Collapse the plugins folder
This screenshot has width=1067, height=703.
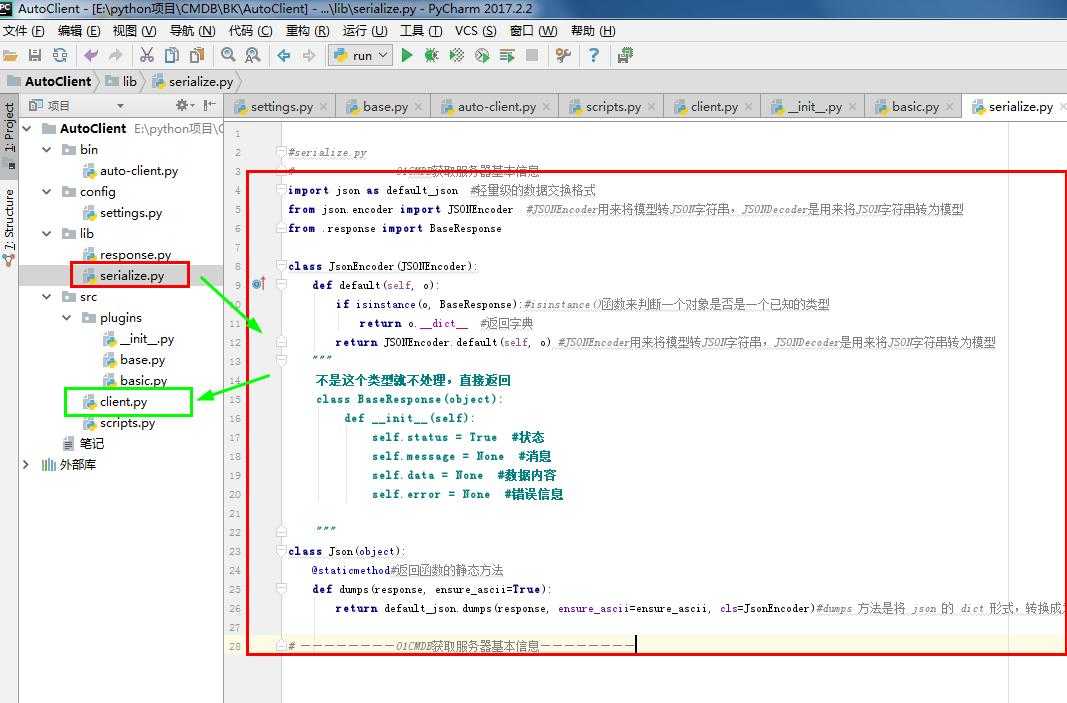(x=67, y=318)
